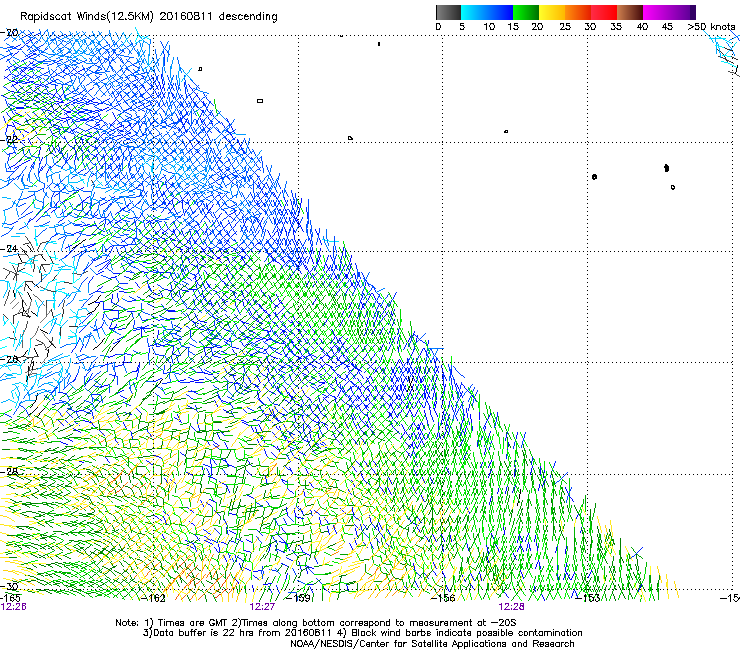Click the '-159' longitude label
This screenshot has width=740, height=650.
tap(299, 598)
